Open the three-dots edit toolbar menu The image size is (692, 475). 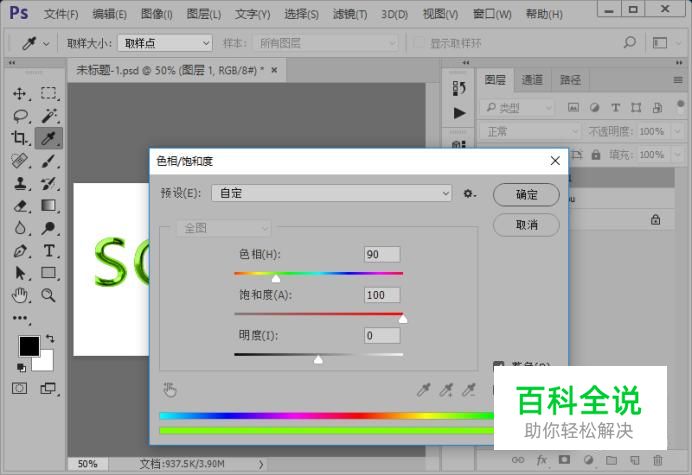click(20, 318)
